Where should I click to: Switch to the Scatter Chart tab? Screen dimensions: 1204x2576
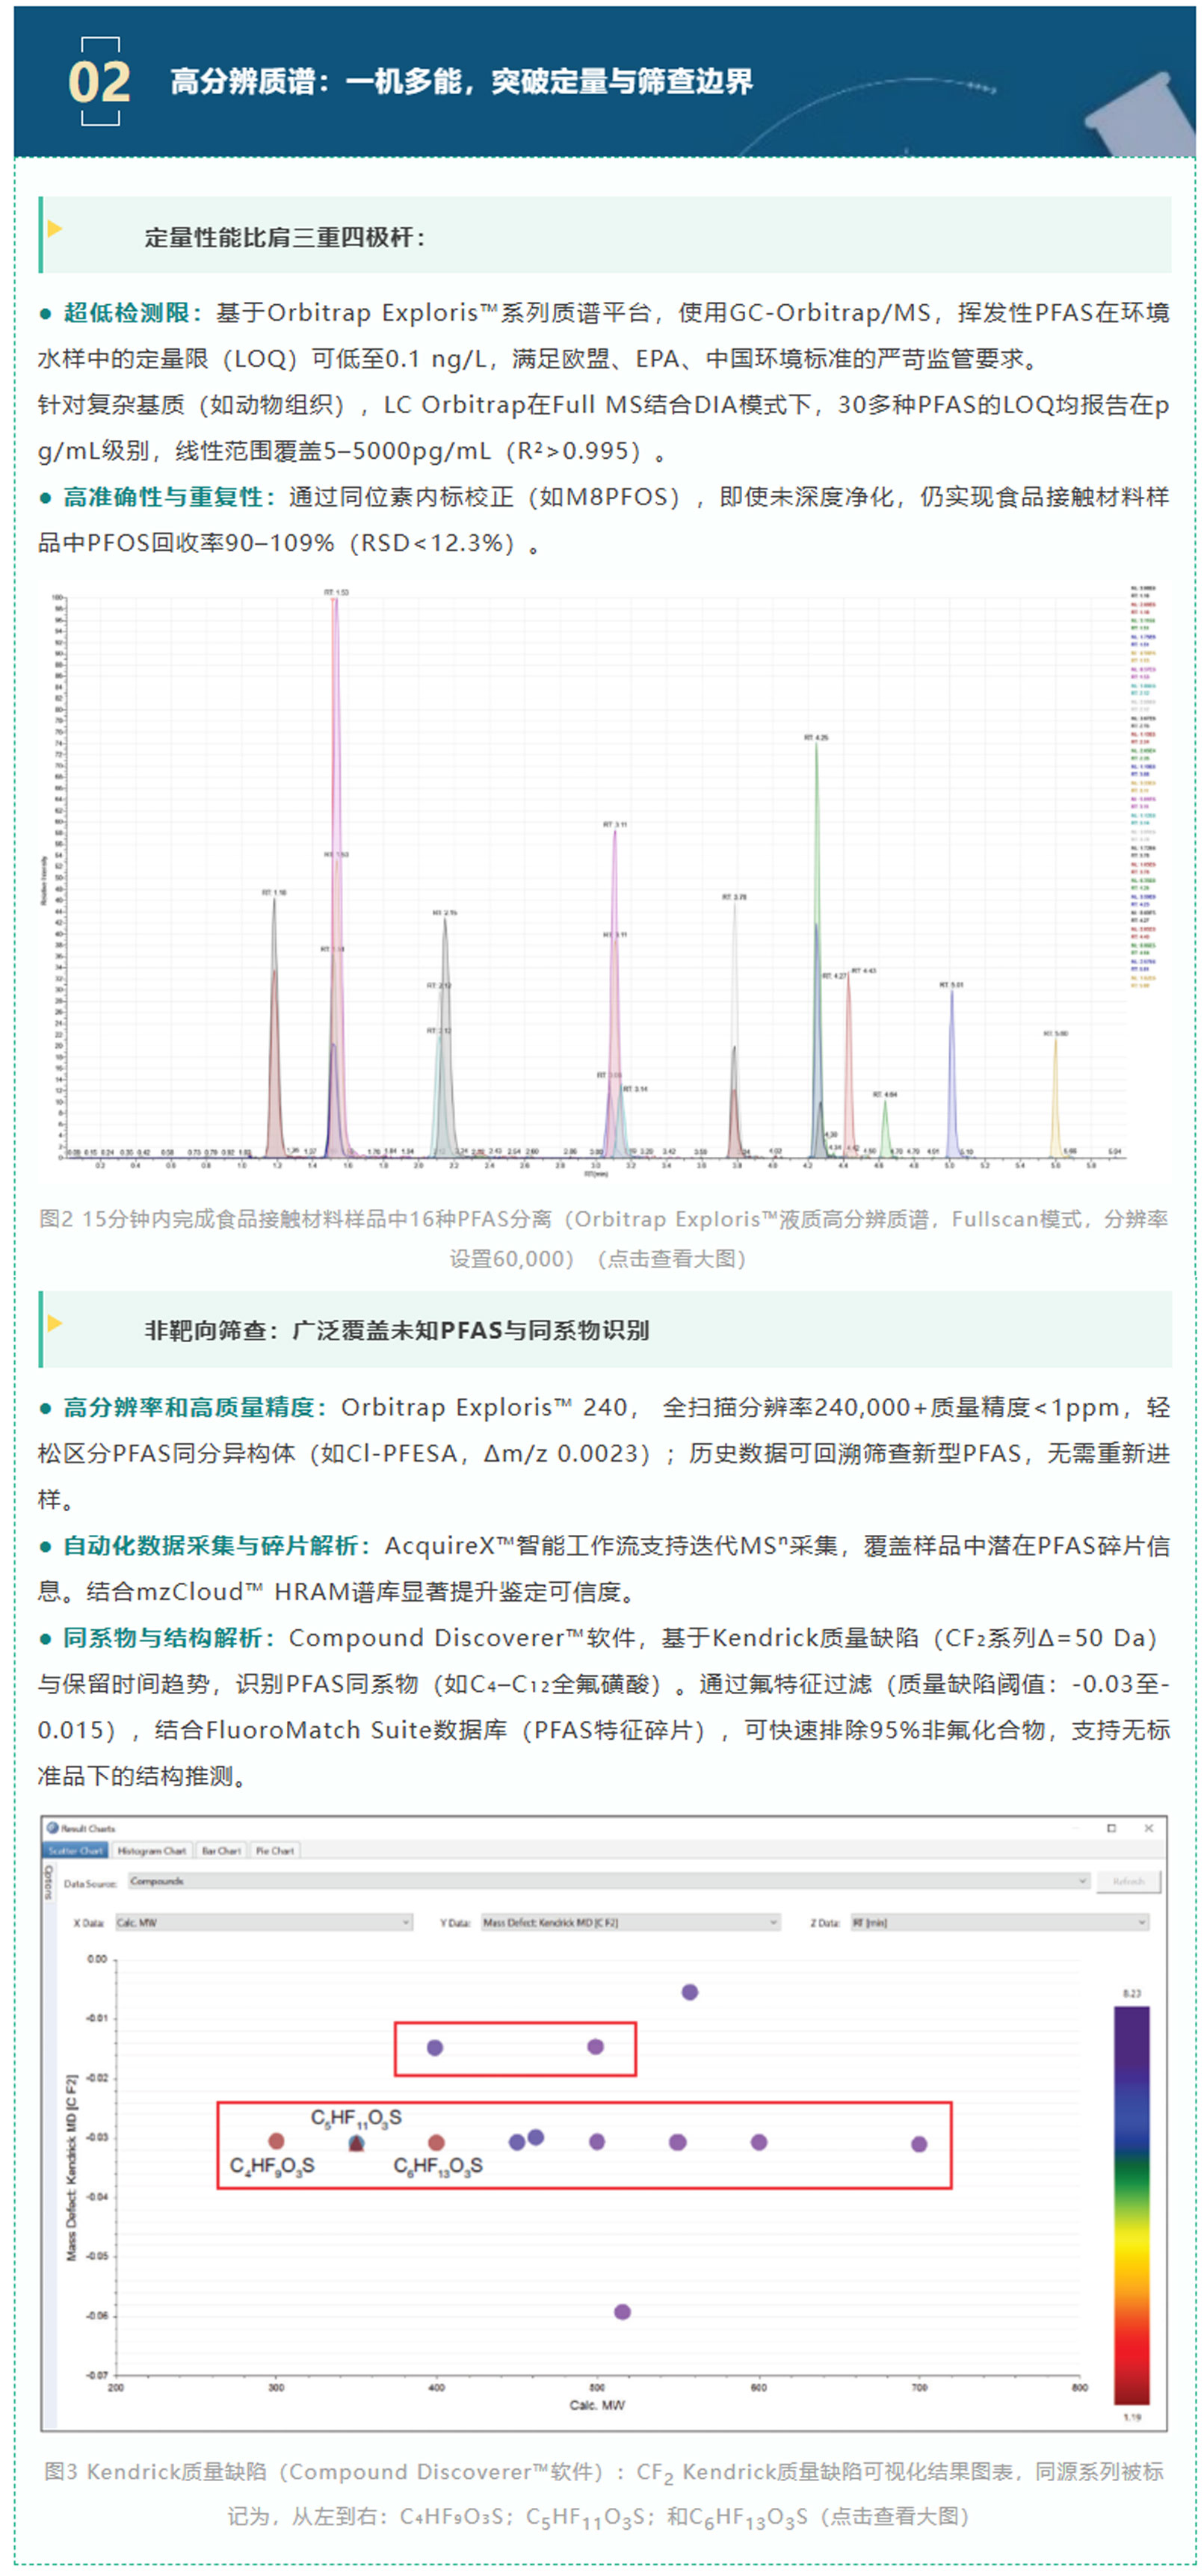click(76, 1851)
